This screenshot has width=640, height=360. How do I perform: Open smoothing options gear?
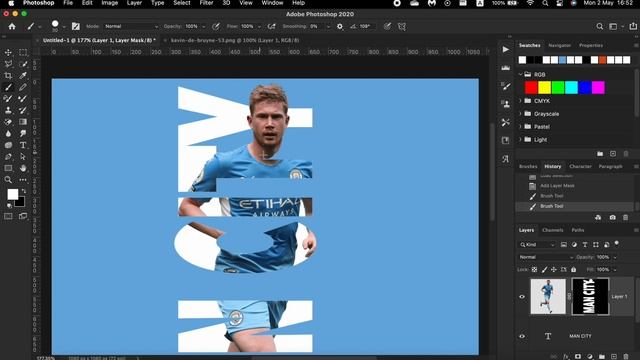pos(340,27)
